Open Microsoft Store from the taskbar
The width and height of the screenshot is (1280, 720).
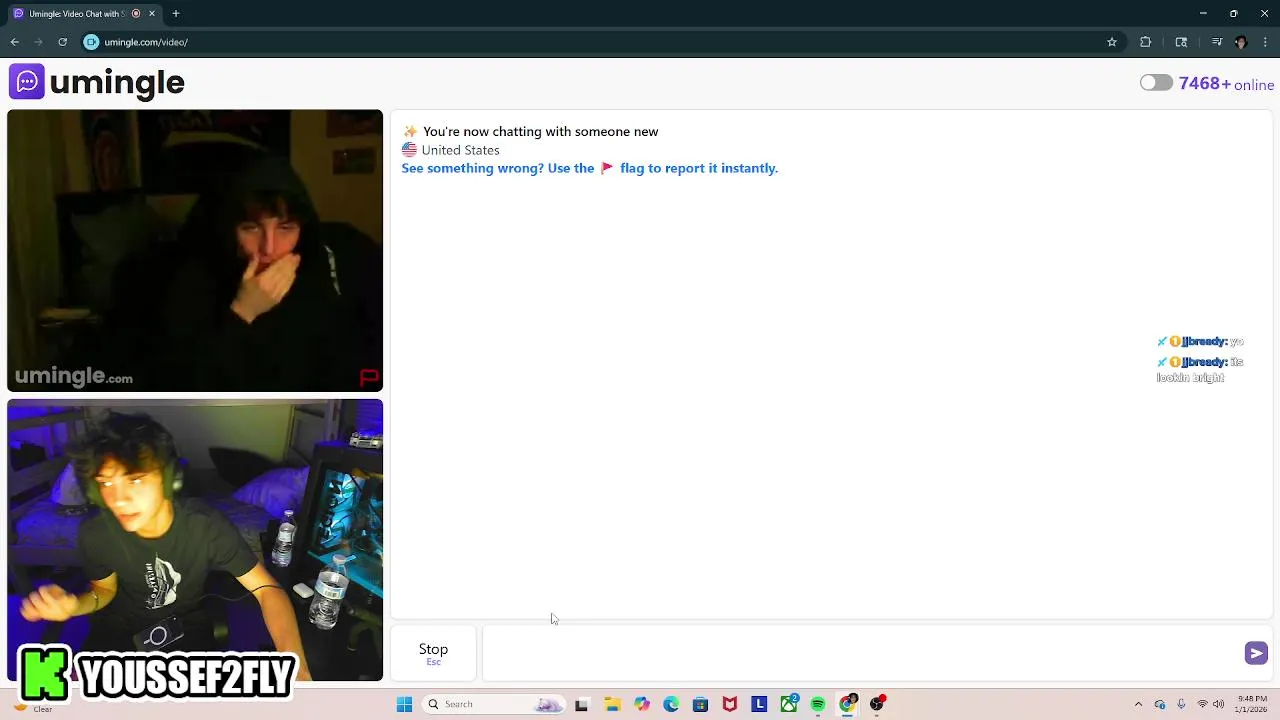tap(700, 704)
